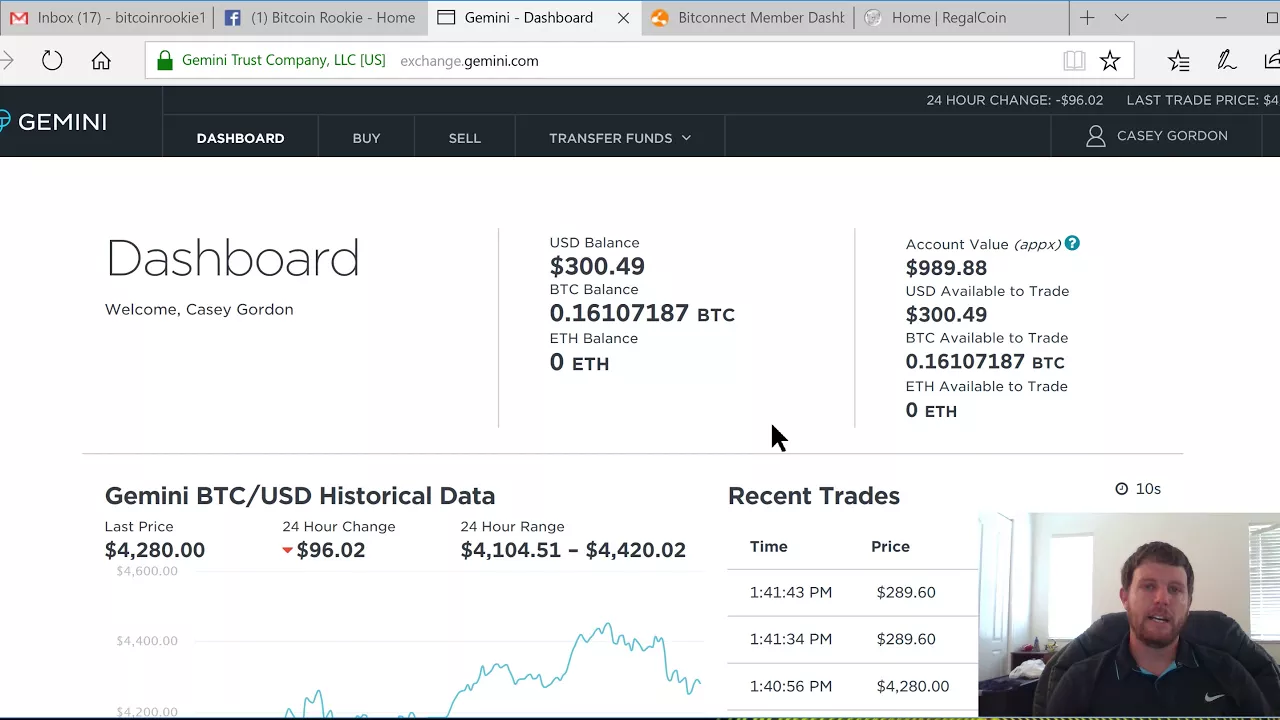Click the ETH Balance value
1280x720 pixels.
[x=579, y=363]
